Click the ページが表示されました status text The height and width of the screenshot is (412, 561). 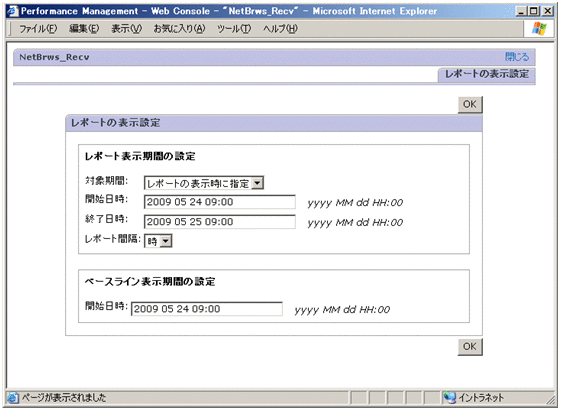point(64,398)
